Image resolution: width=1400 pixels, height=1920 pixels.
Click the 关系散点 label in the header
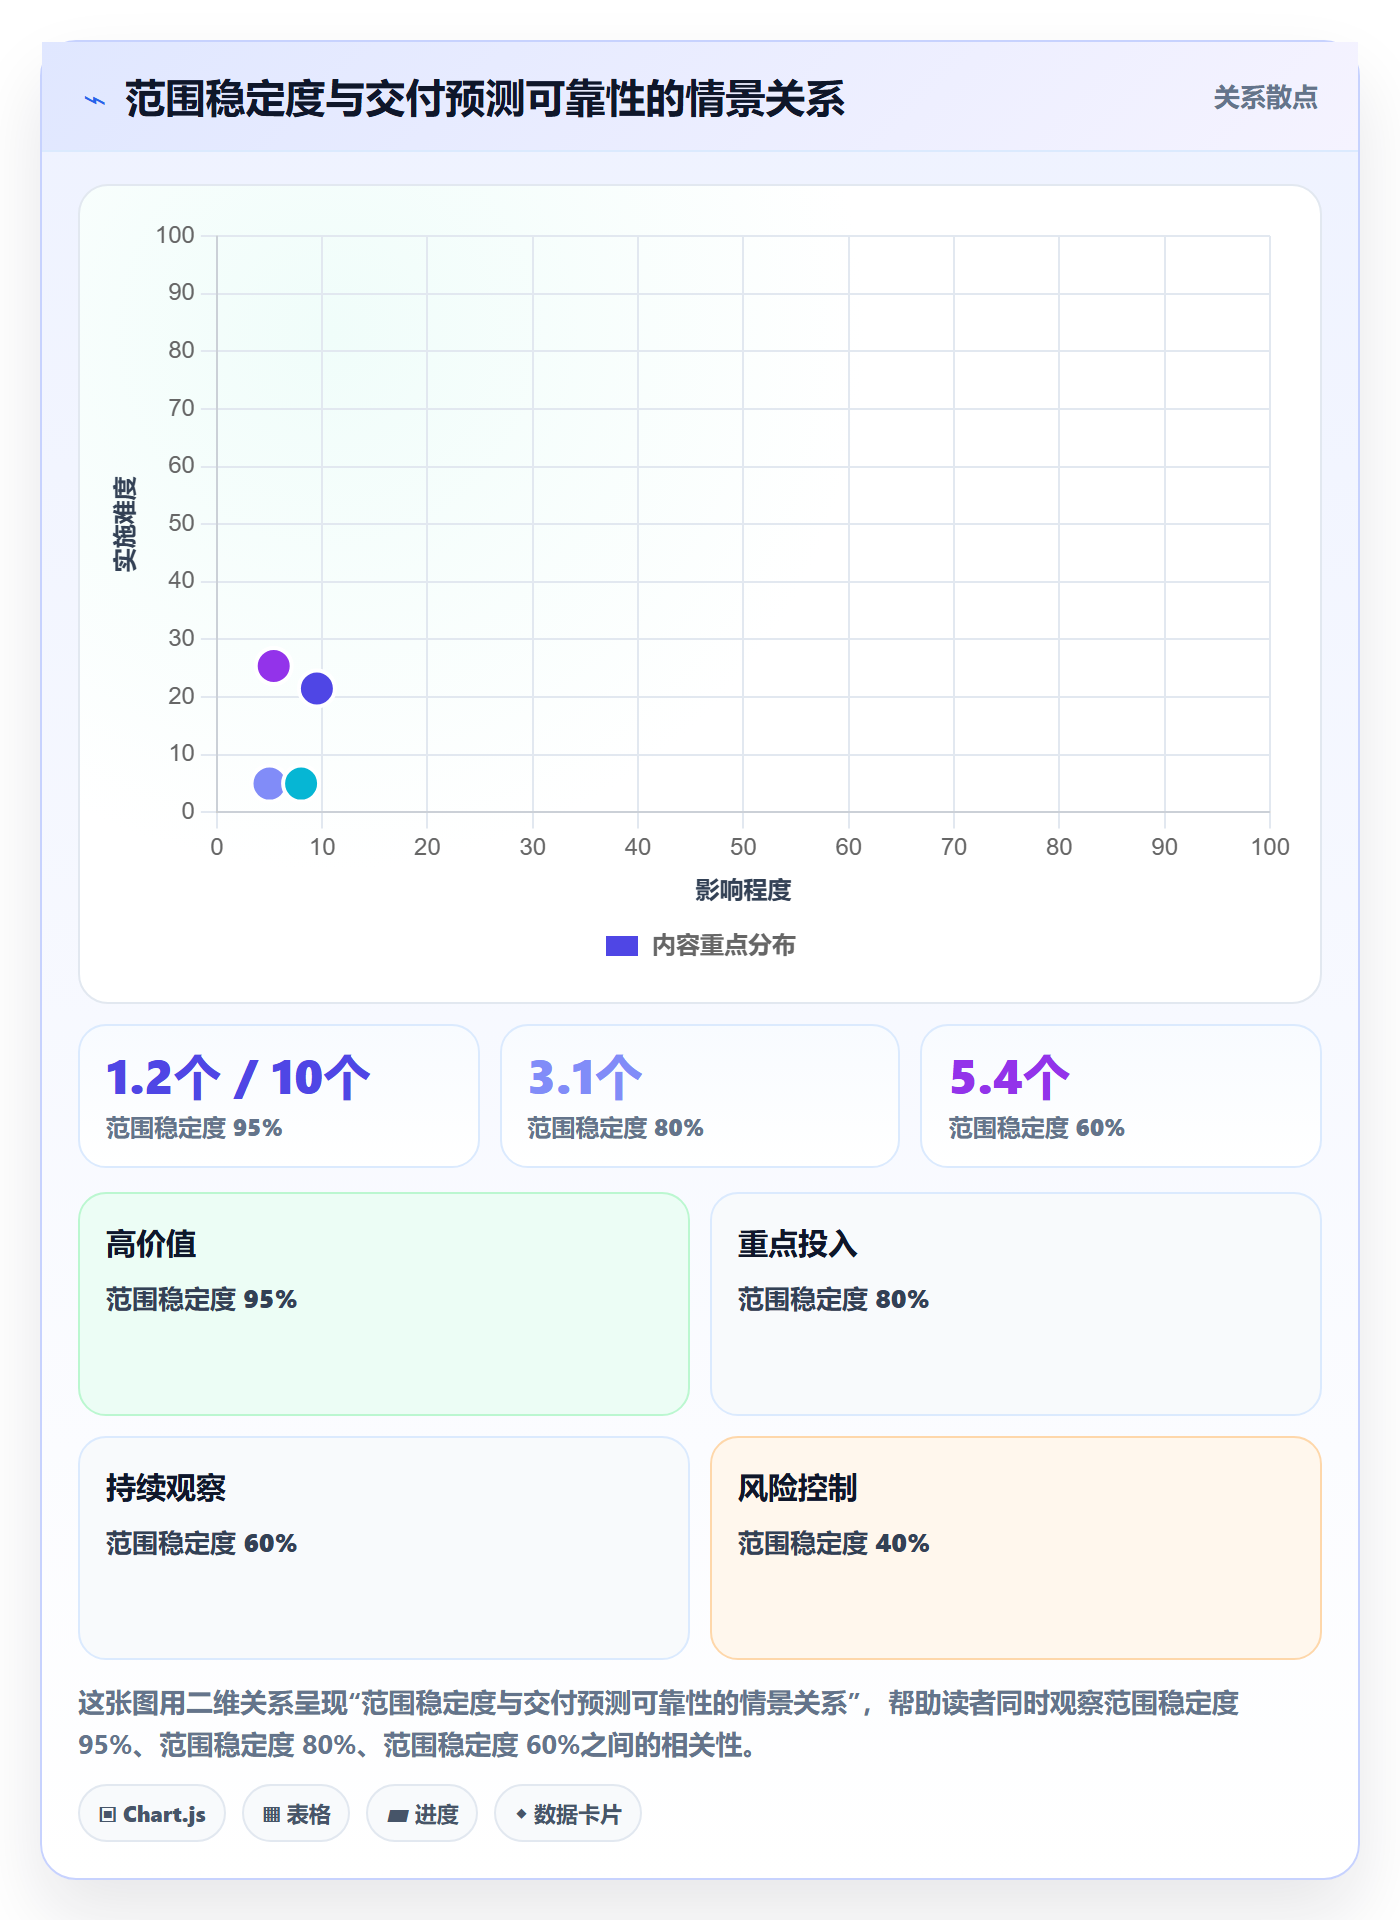click(1265, 98)
